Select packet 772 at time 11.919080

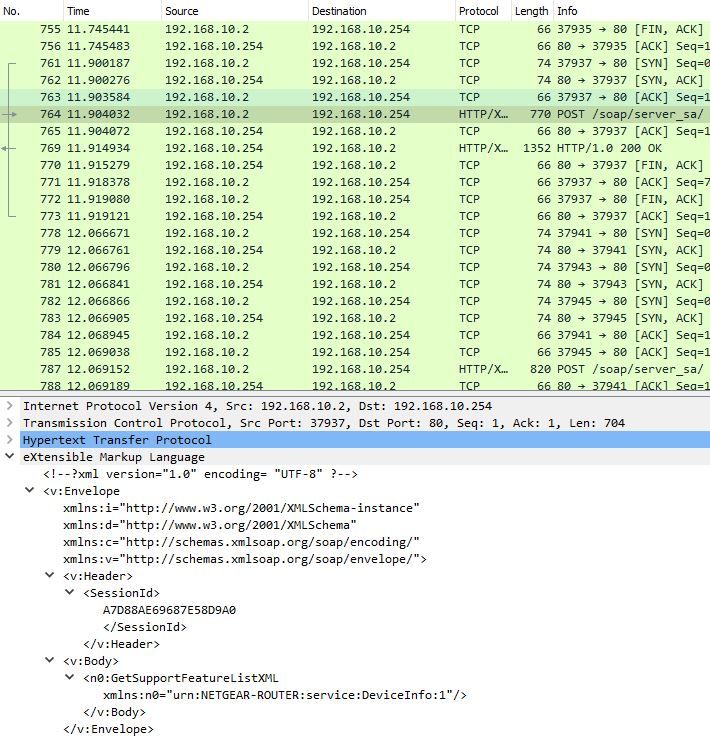pos(355,199)
